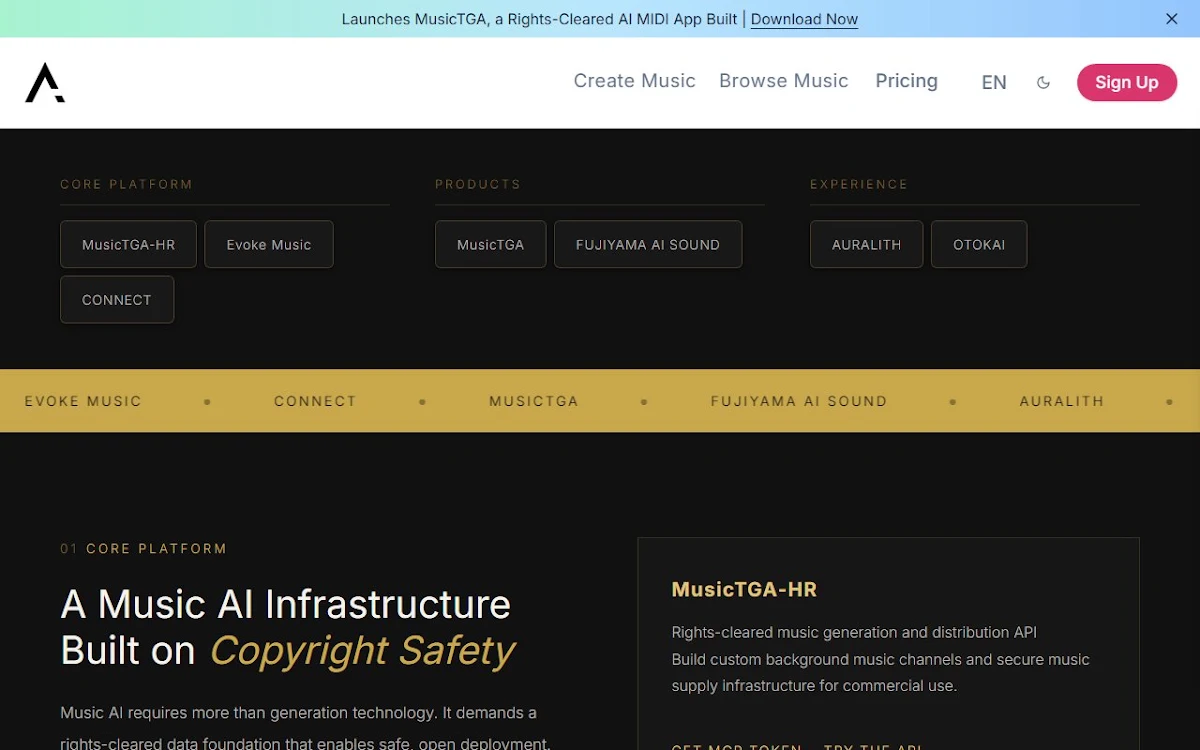The height and width of the screenshot is (750, 1200).
Task: Click the PRODUCTS section header
Action: (x=478, y=184)
